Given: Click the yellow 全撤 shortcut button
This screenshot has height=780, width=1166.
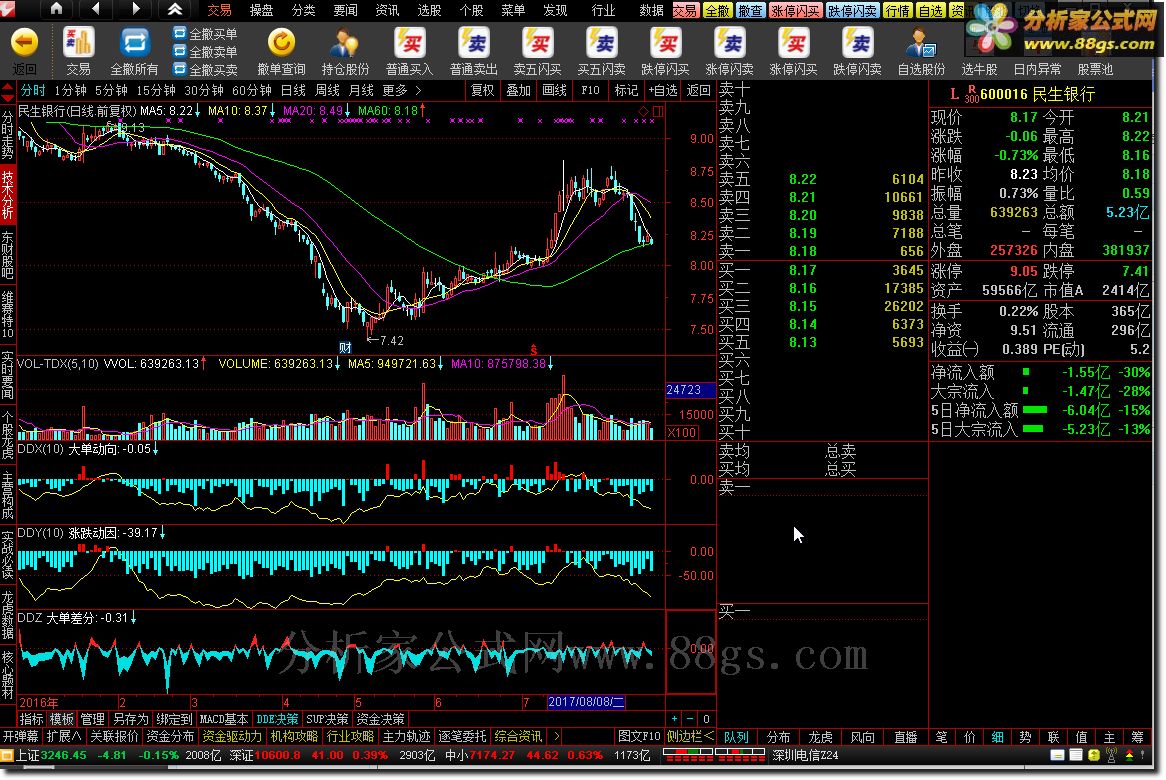Looking at the screenshot, I should [x=718, y=10].
